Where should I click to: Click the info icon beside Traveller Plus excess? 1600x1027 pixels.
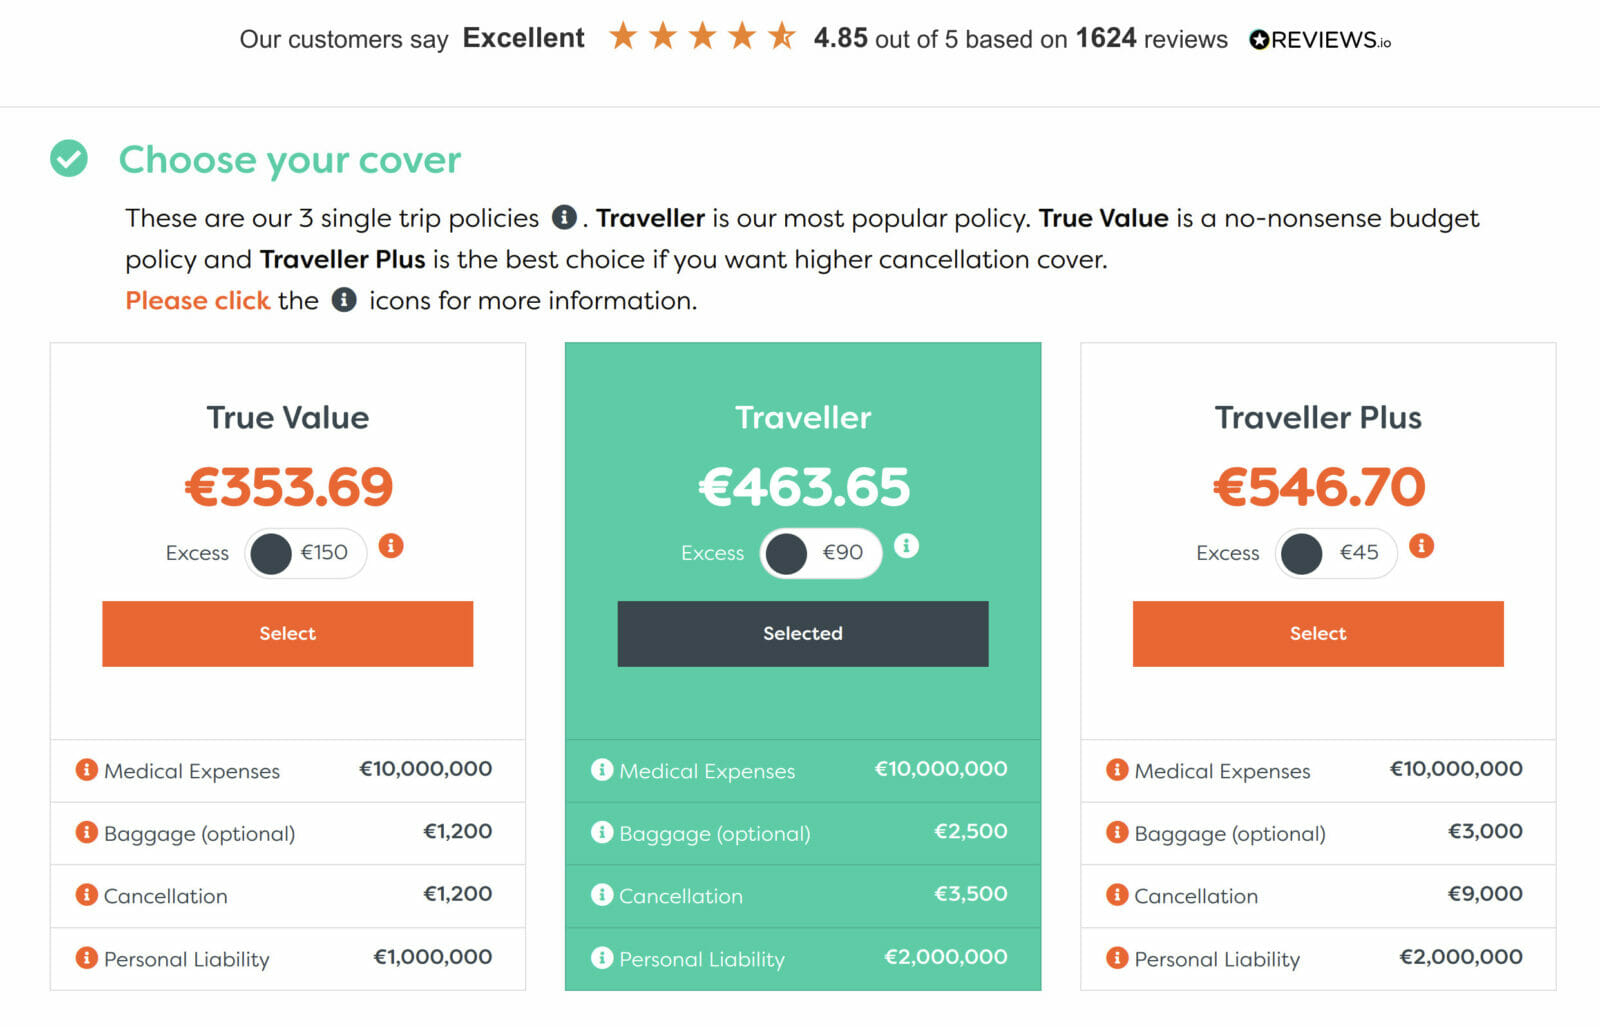click(x=1422, y=546)
